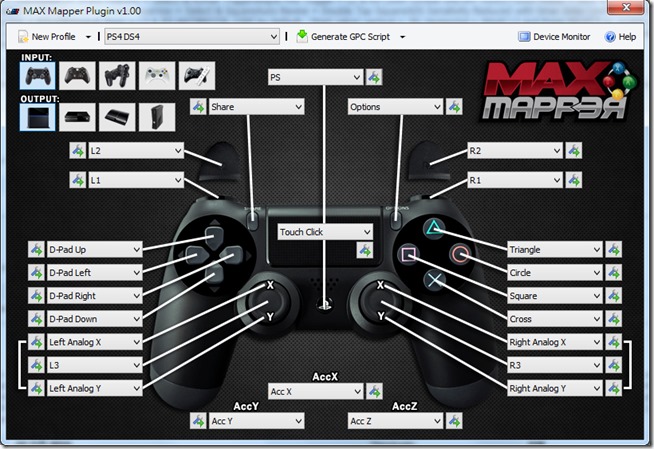Screen dimensions: 654x449
Task: Select the PS3 controller input
Action: pyautogui.click(x=117, y=75)
